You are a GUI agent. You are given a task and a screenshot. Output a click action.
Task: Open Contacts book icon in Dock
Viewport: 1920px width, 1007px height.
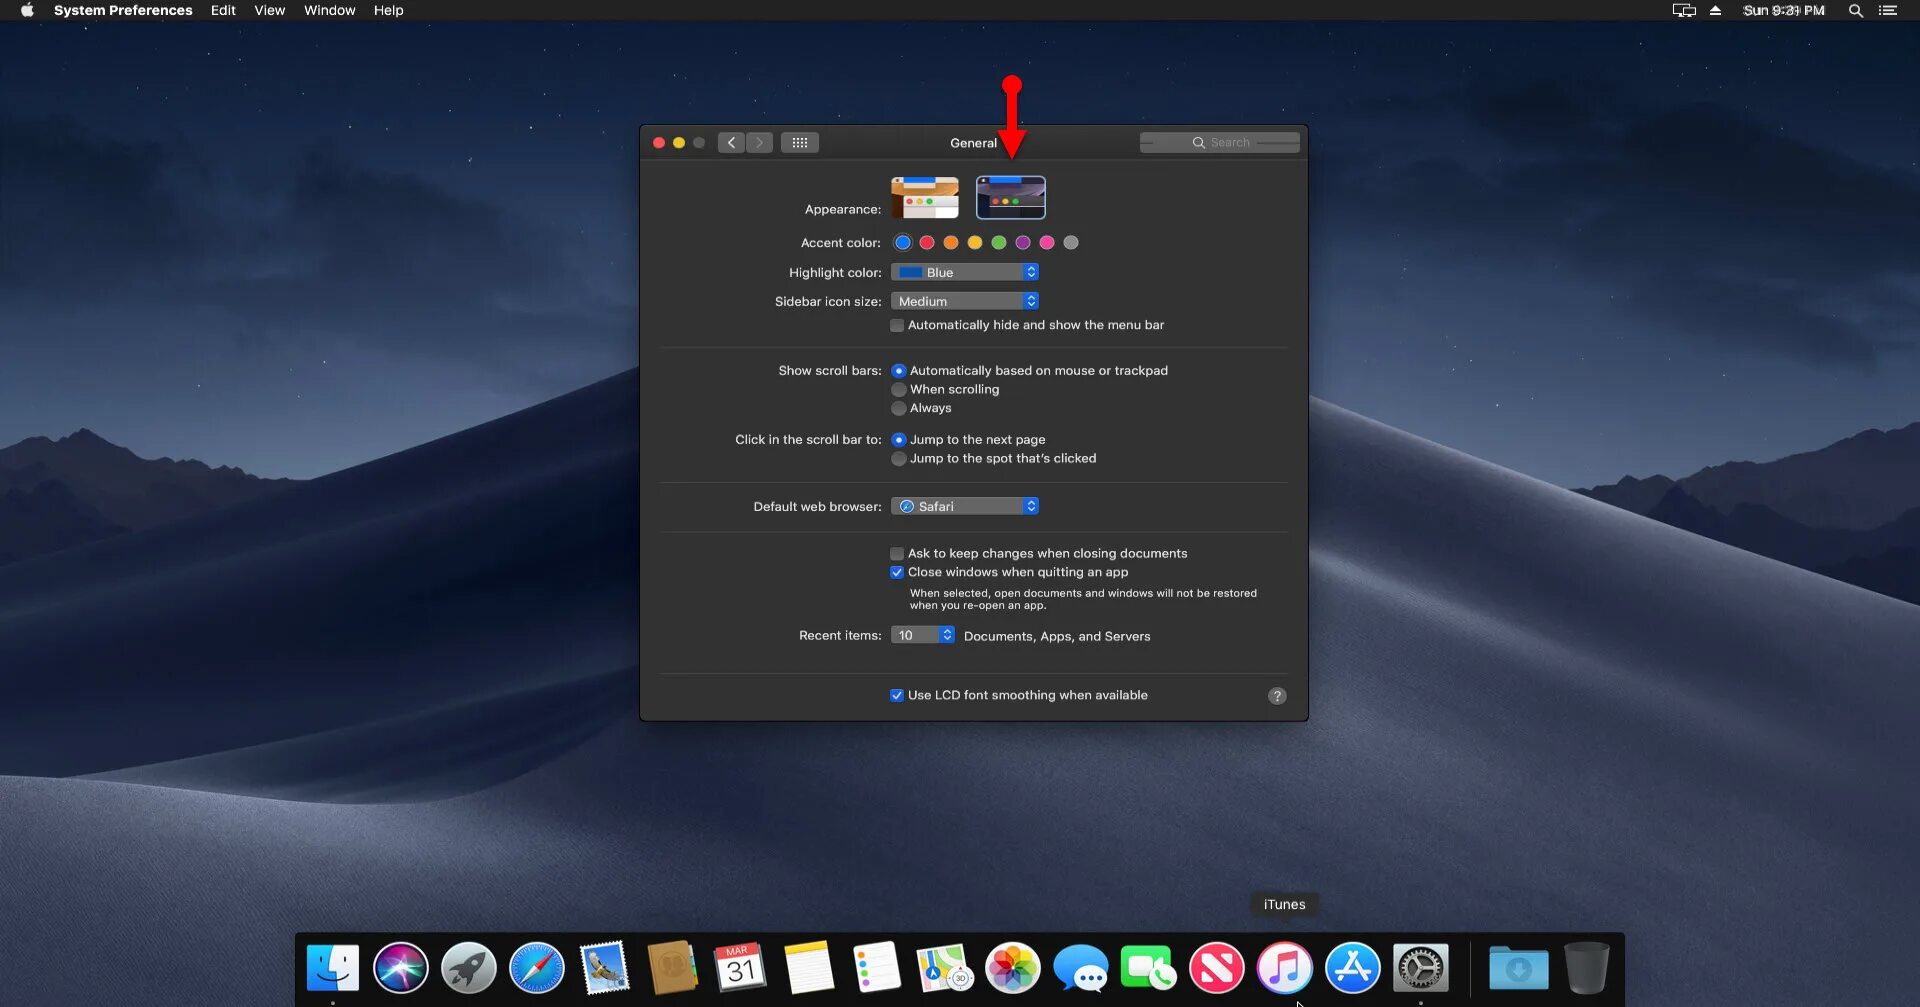click(x=673, y=968)
